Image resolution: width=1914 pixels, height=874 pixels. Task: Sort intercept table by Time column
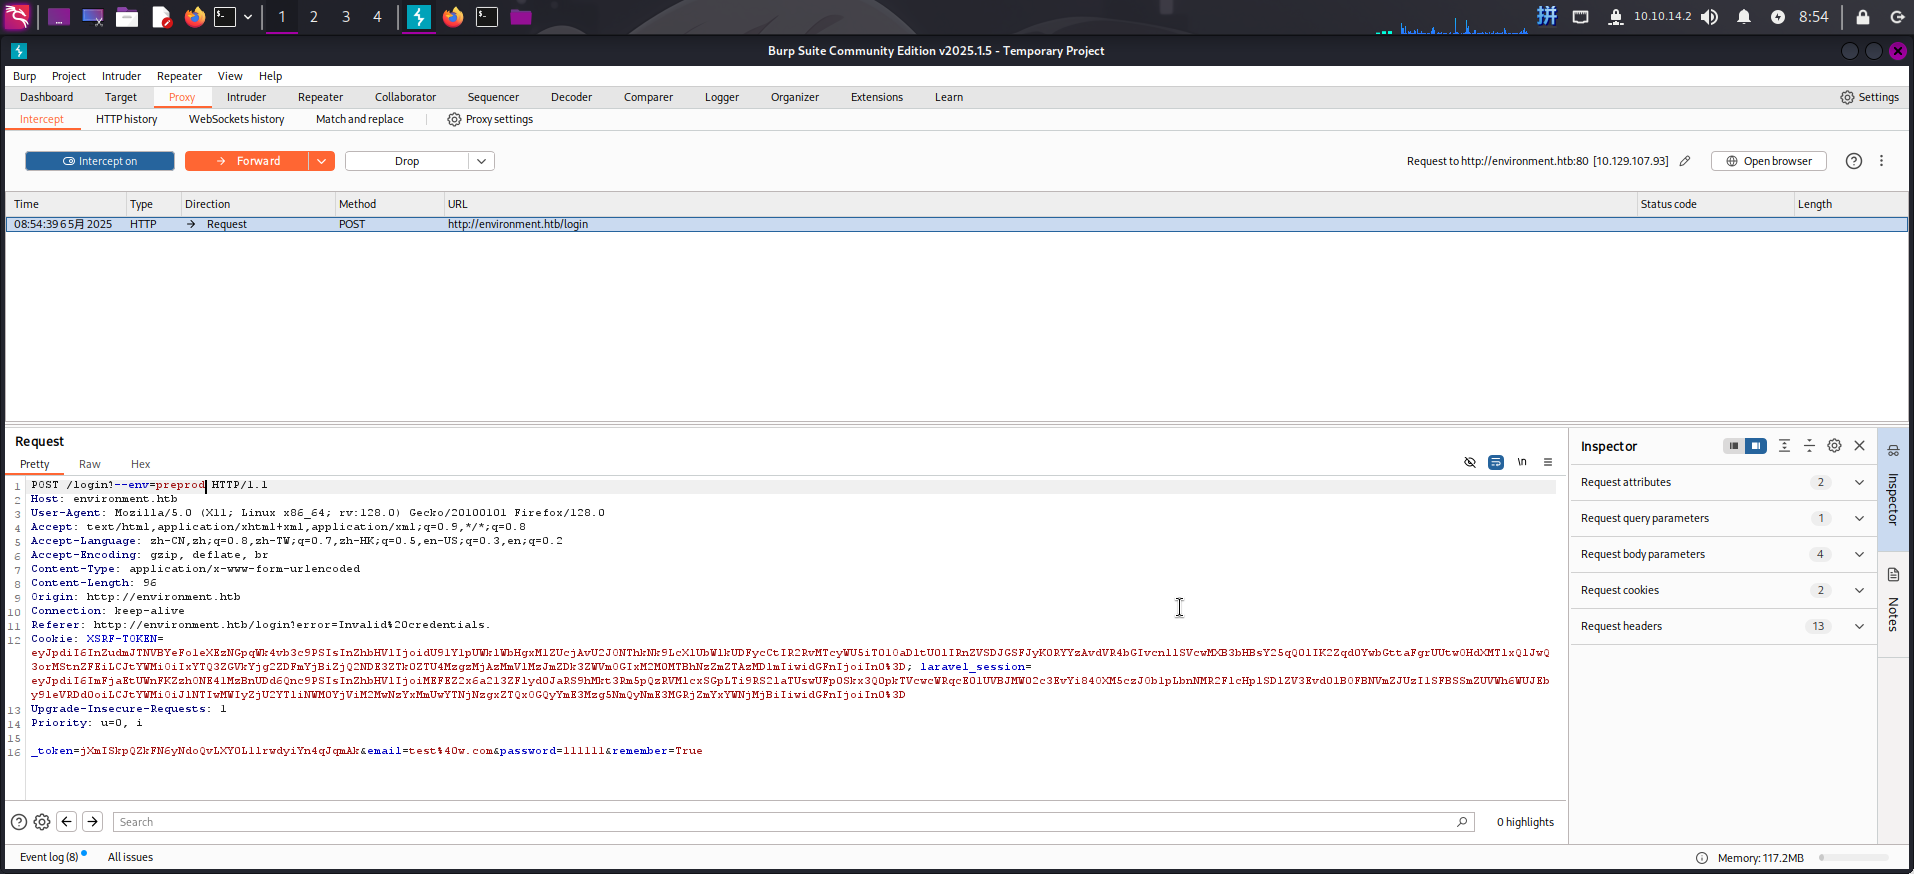tap(65, 204)
